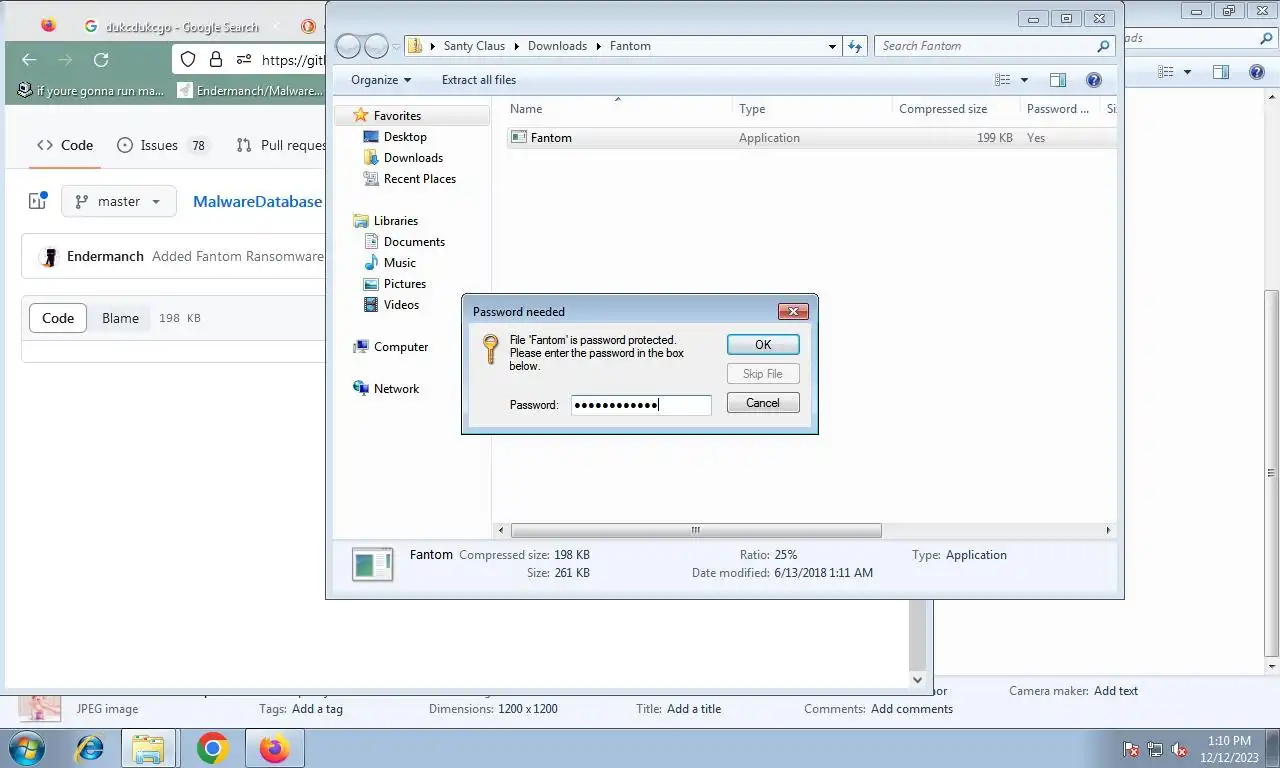Toggle the preview pane icon
Image resolution: width=1280 pixels, height=768 pixels.
click(x=1058, y=80)
